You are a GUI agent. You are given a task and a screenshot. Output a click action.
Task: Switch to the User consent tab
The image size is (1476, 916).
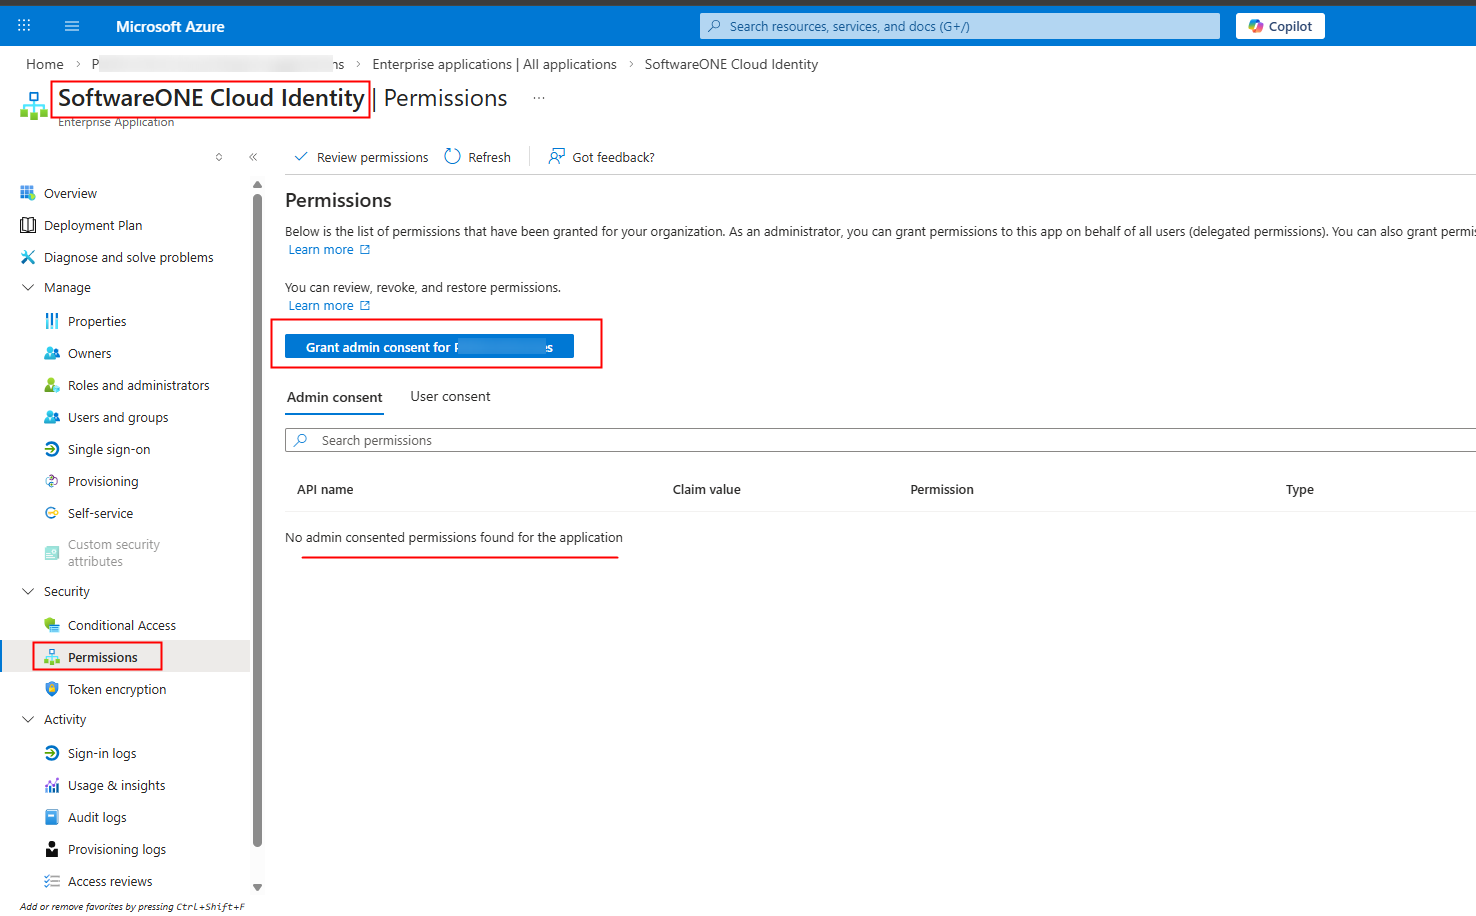(x=450, y=397)
